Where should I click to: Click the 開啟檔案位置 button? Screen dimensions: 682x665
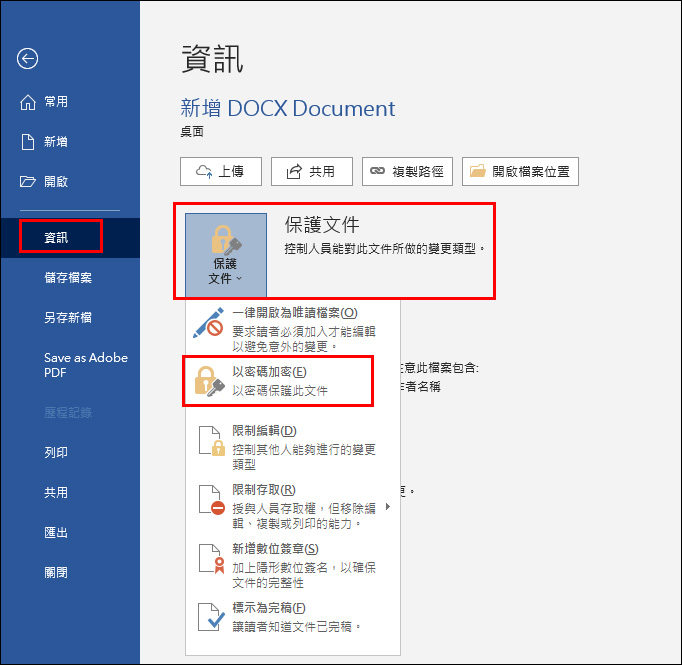point(521,172)
